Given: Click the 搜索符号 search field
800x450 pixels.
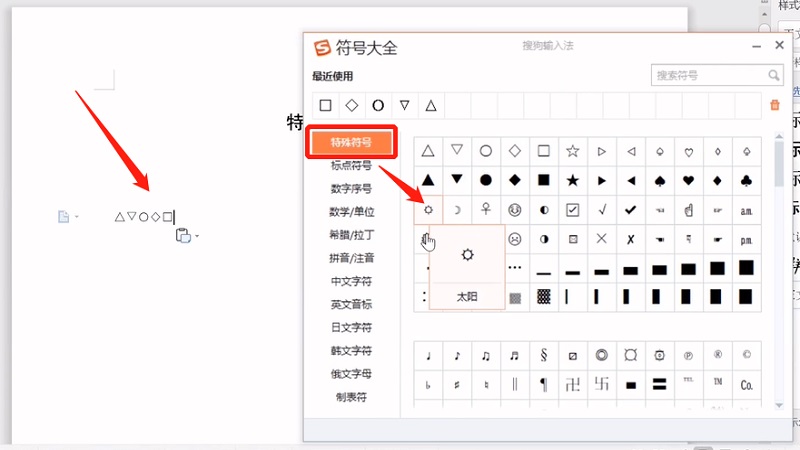Looking at the screenshot, I should 710,75.
